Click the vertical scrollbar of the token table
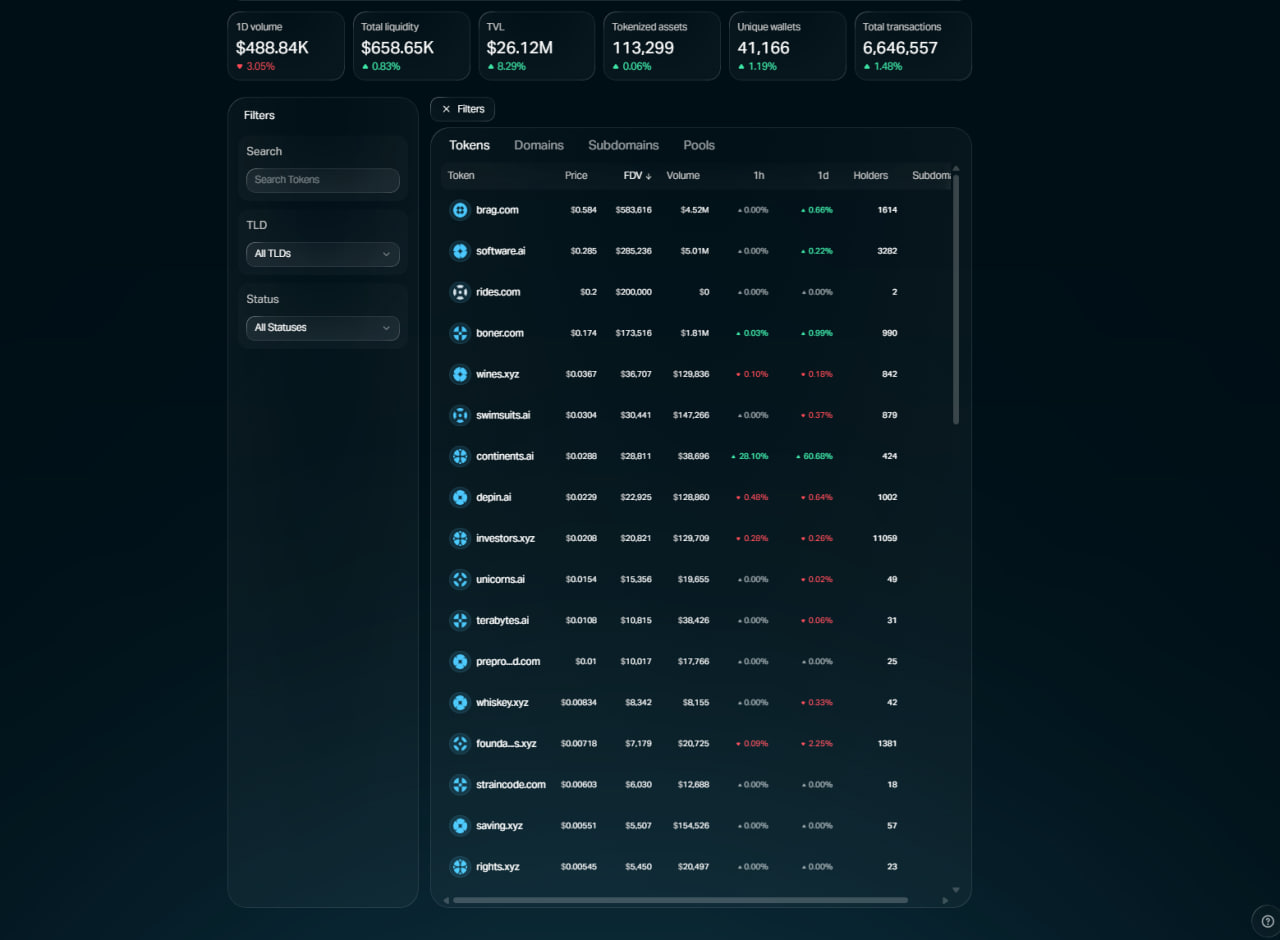1280x940 pixels. pyautogui.click(x=956, y=300)
